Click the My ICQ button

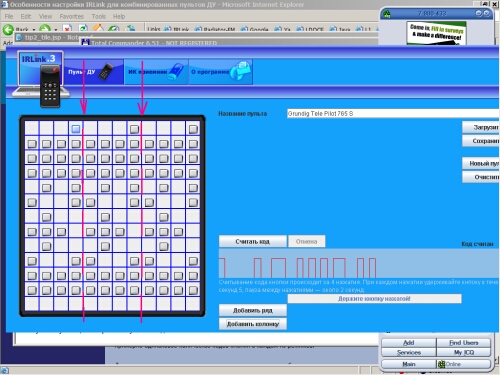click(x=464, y=352)
